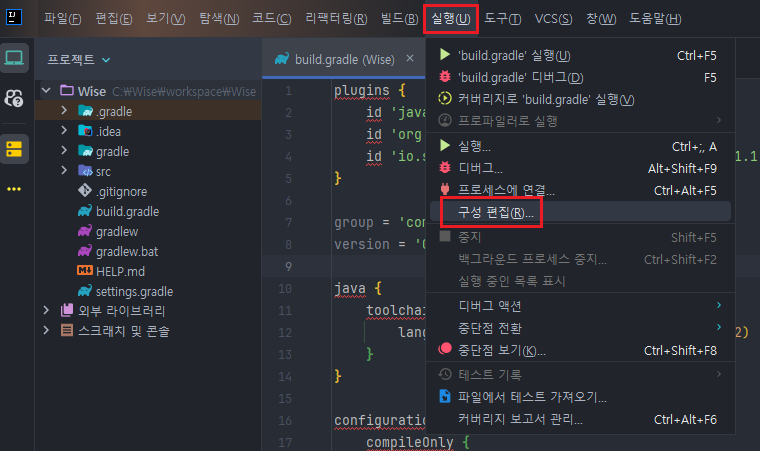The height and width of the screenshot is (451, 760).
Task: Click the settings.gradle elephant icon
Action: coord(85,291)
